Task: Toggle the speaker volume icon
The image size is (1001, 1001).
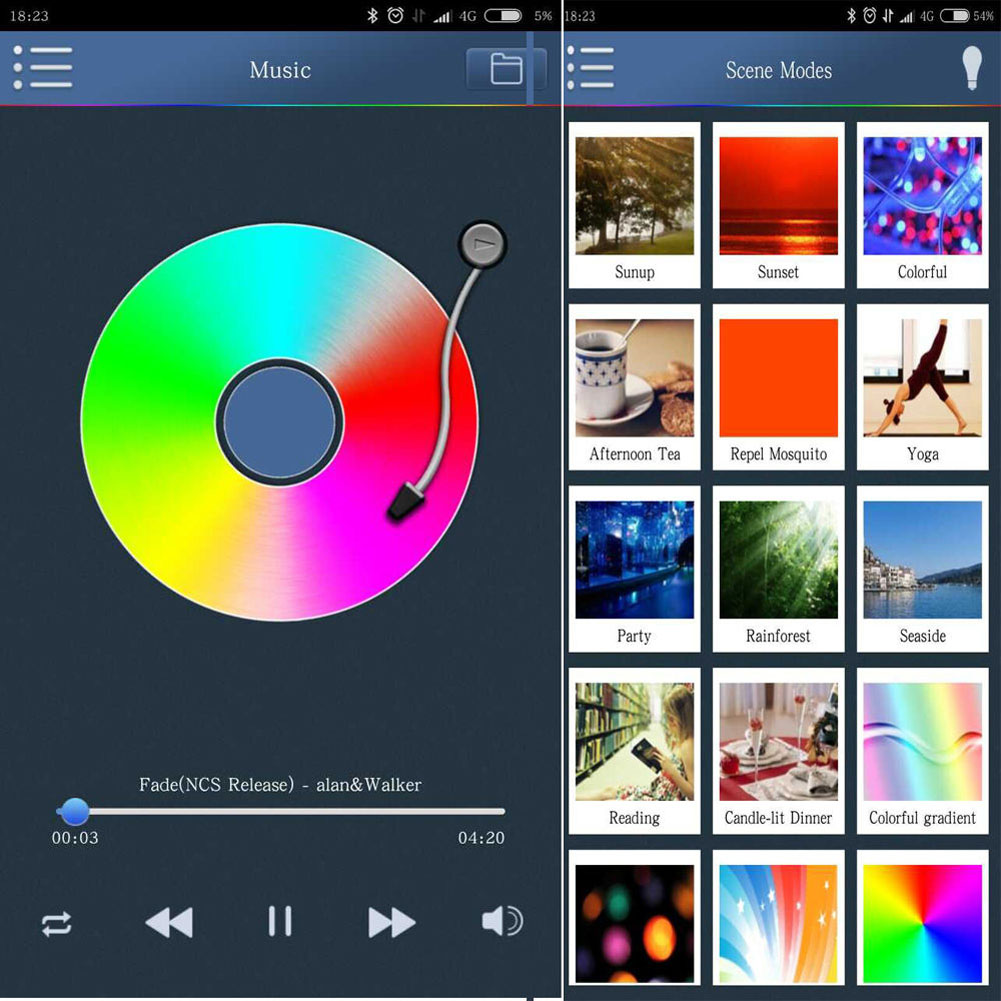Action: click(x=501, y=921)
